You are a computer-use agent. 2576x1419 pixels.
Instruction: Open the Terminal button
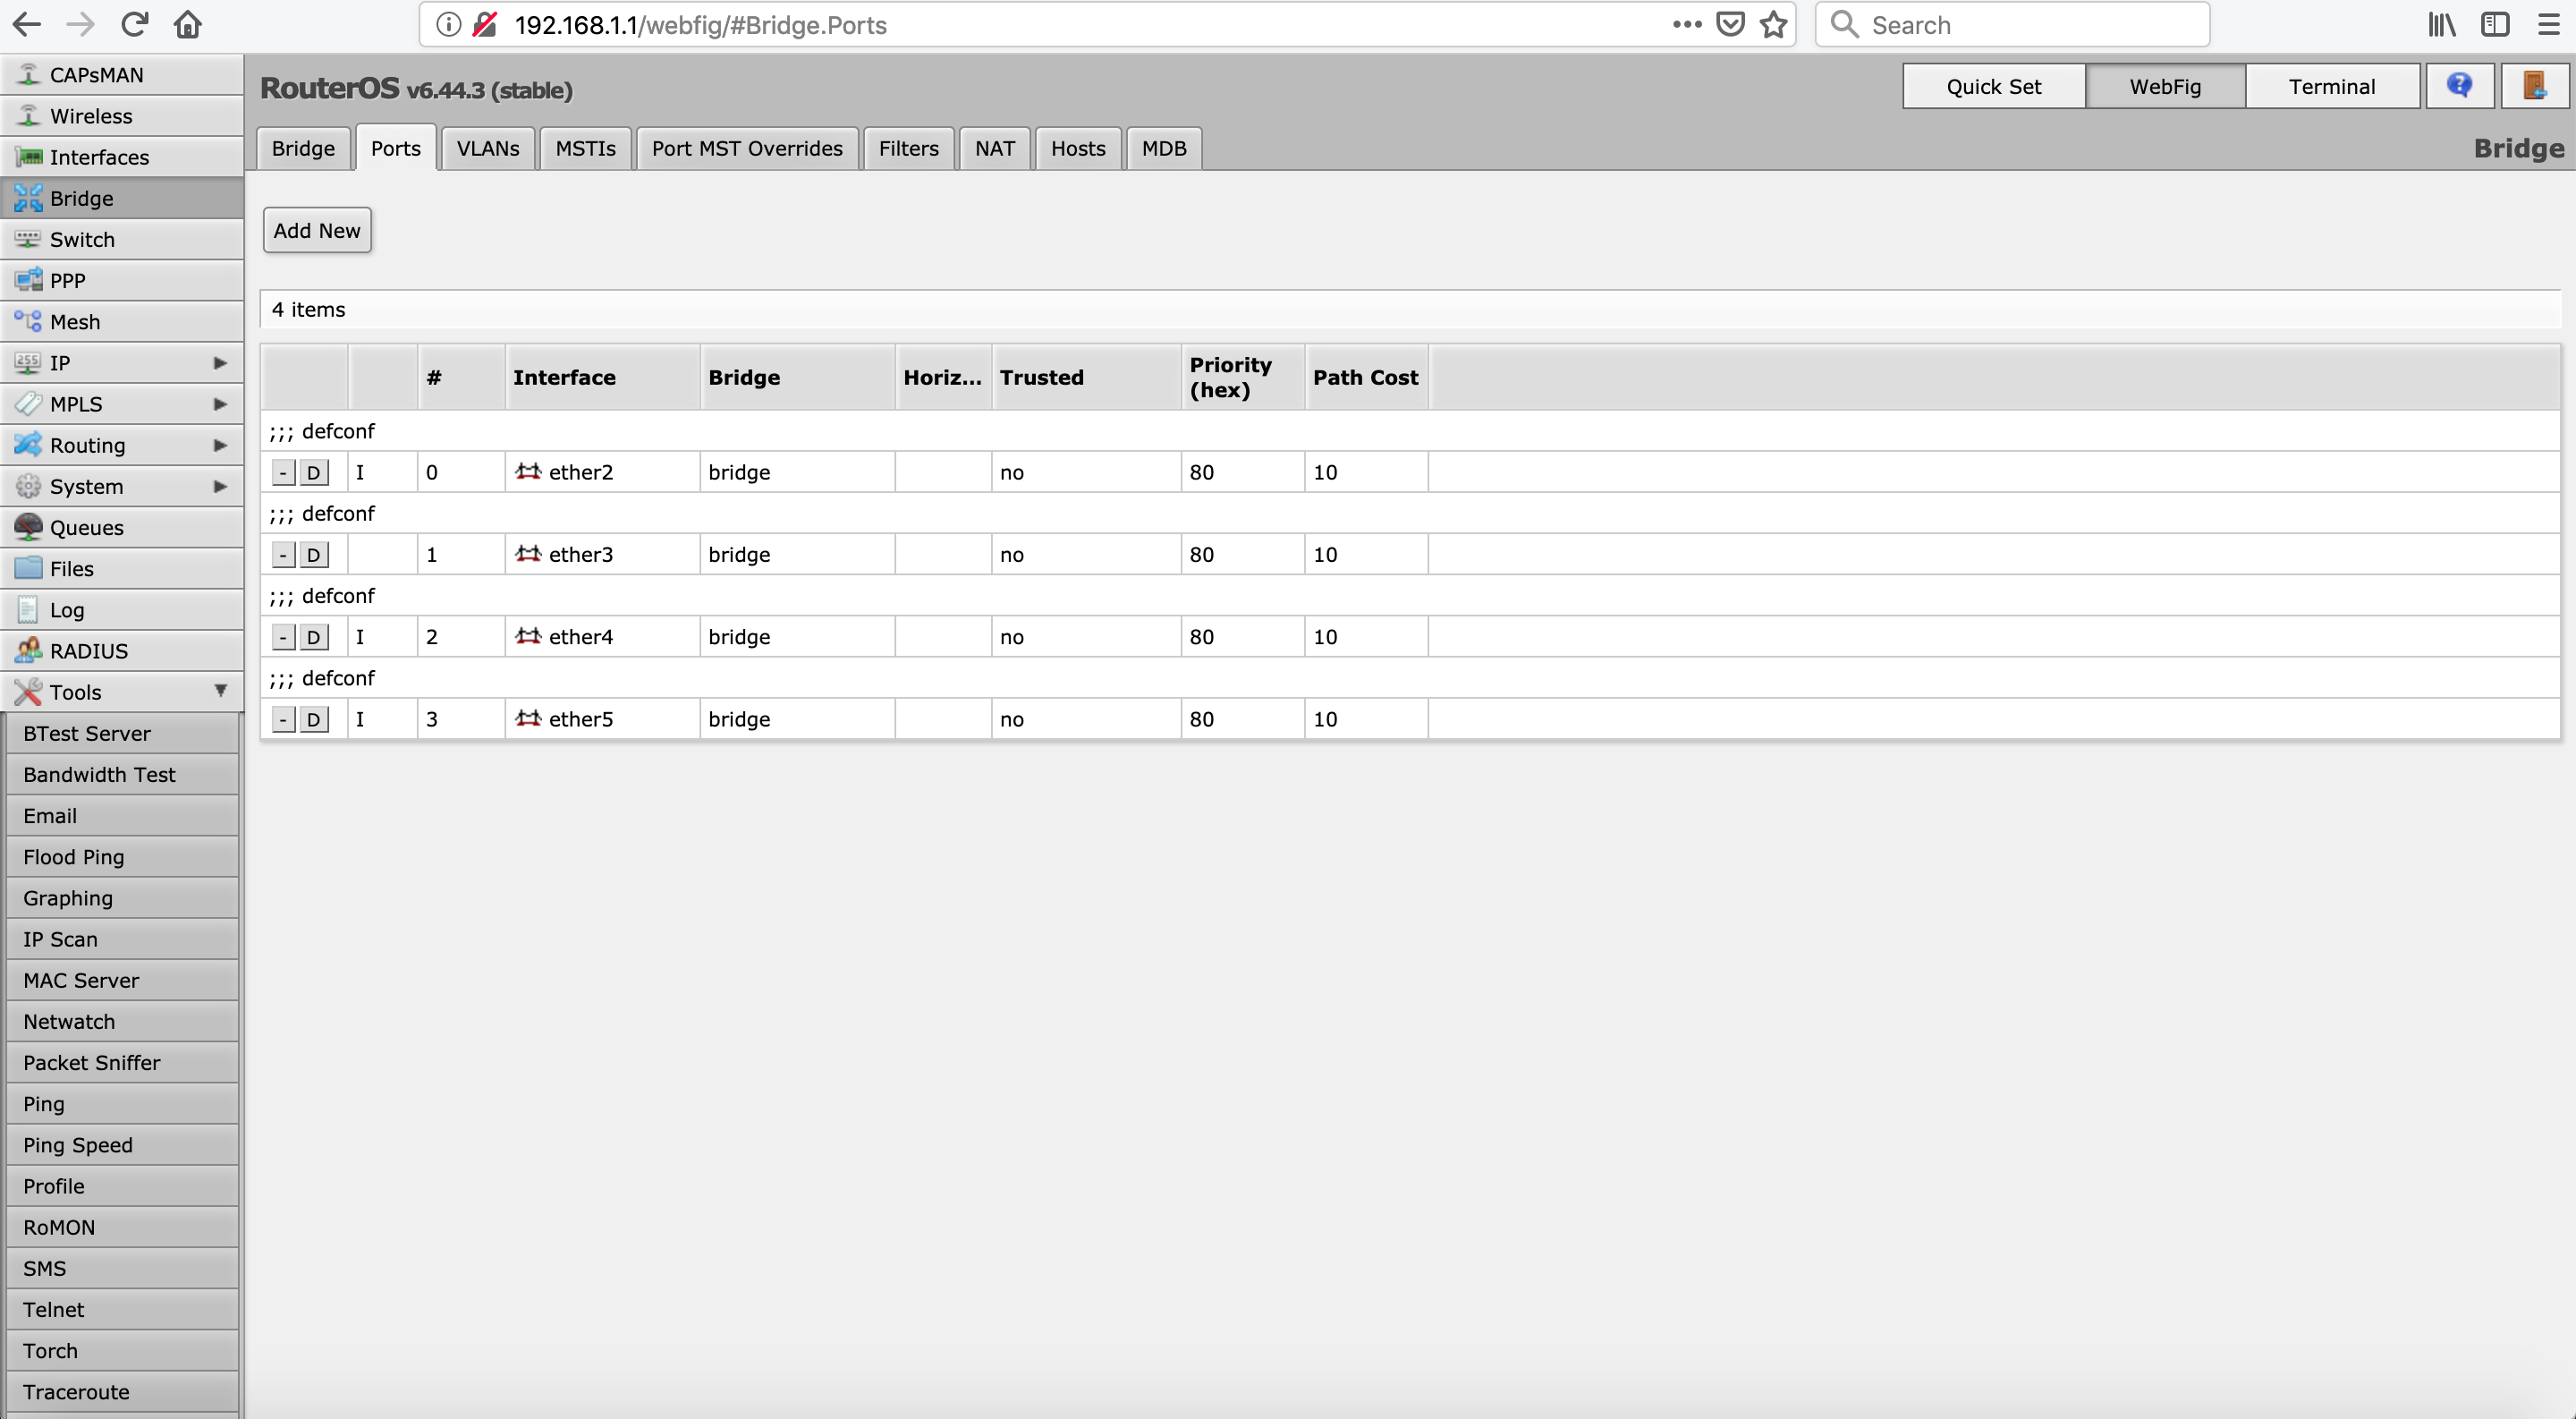(x=2331, y=86)
